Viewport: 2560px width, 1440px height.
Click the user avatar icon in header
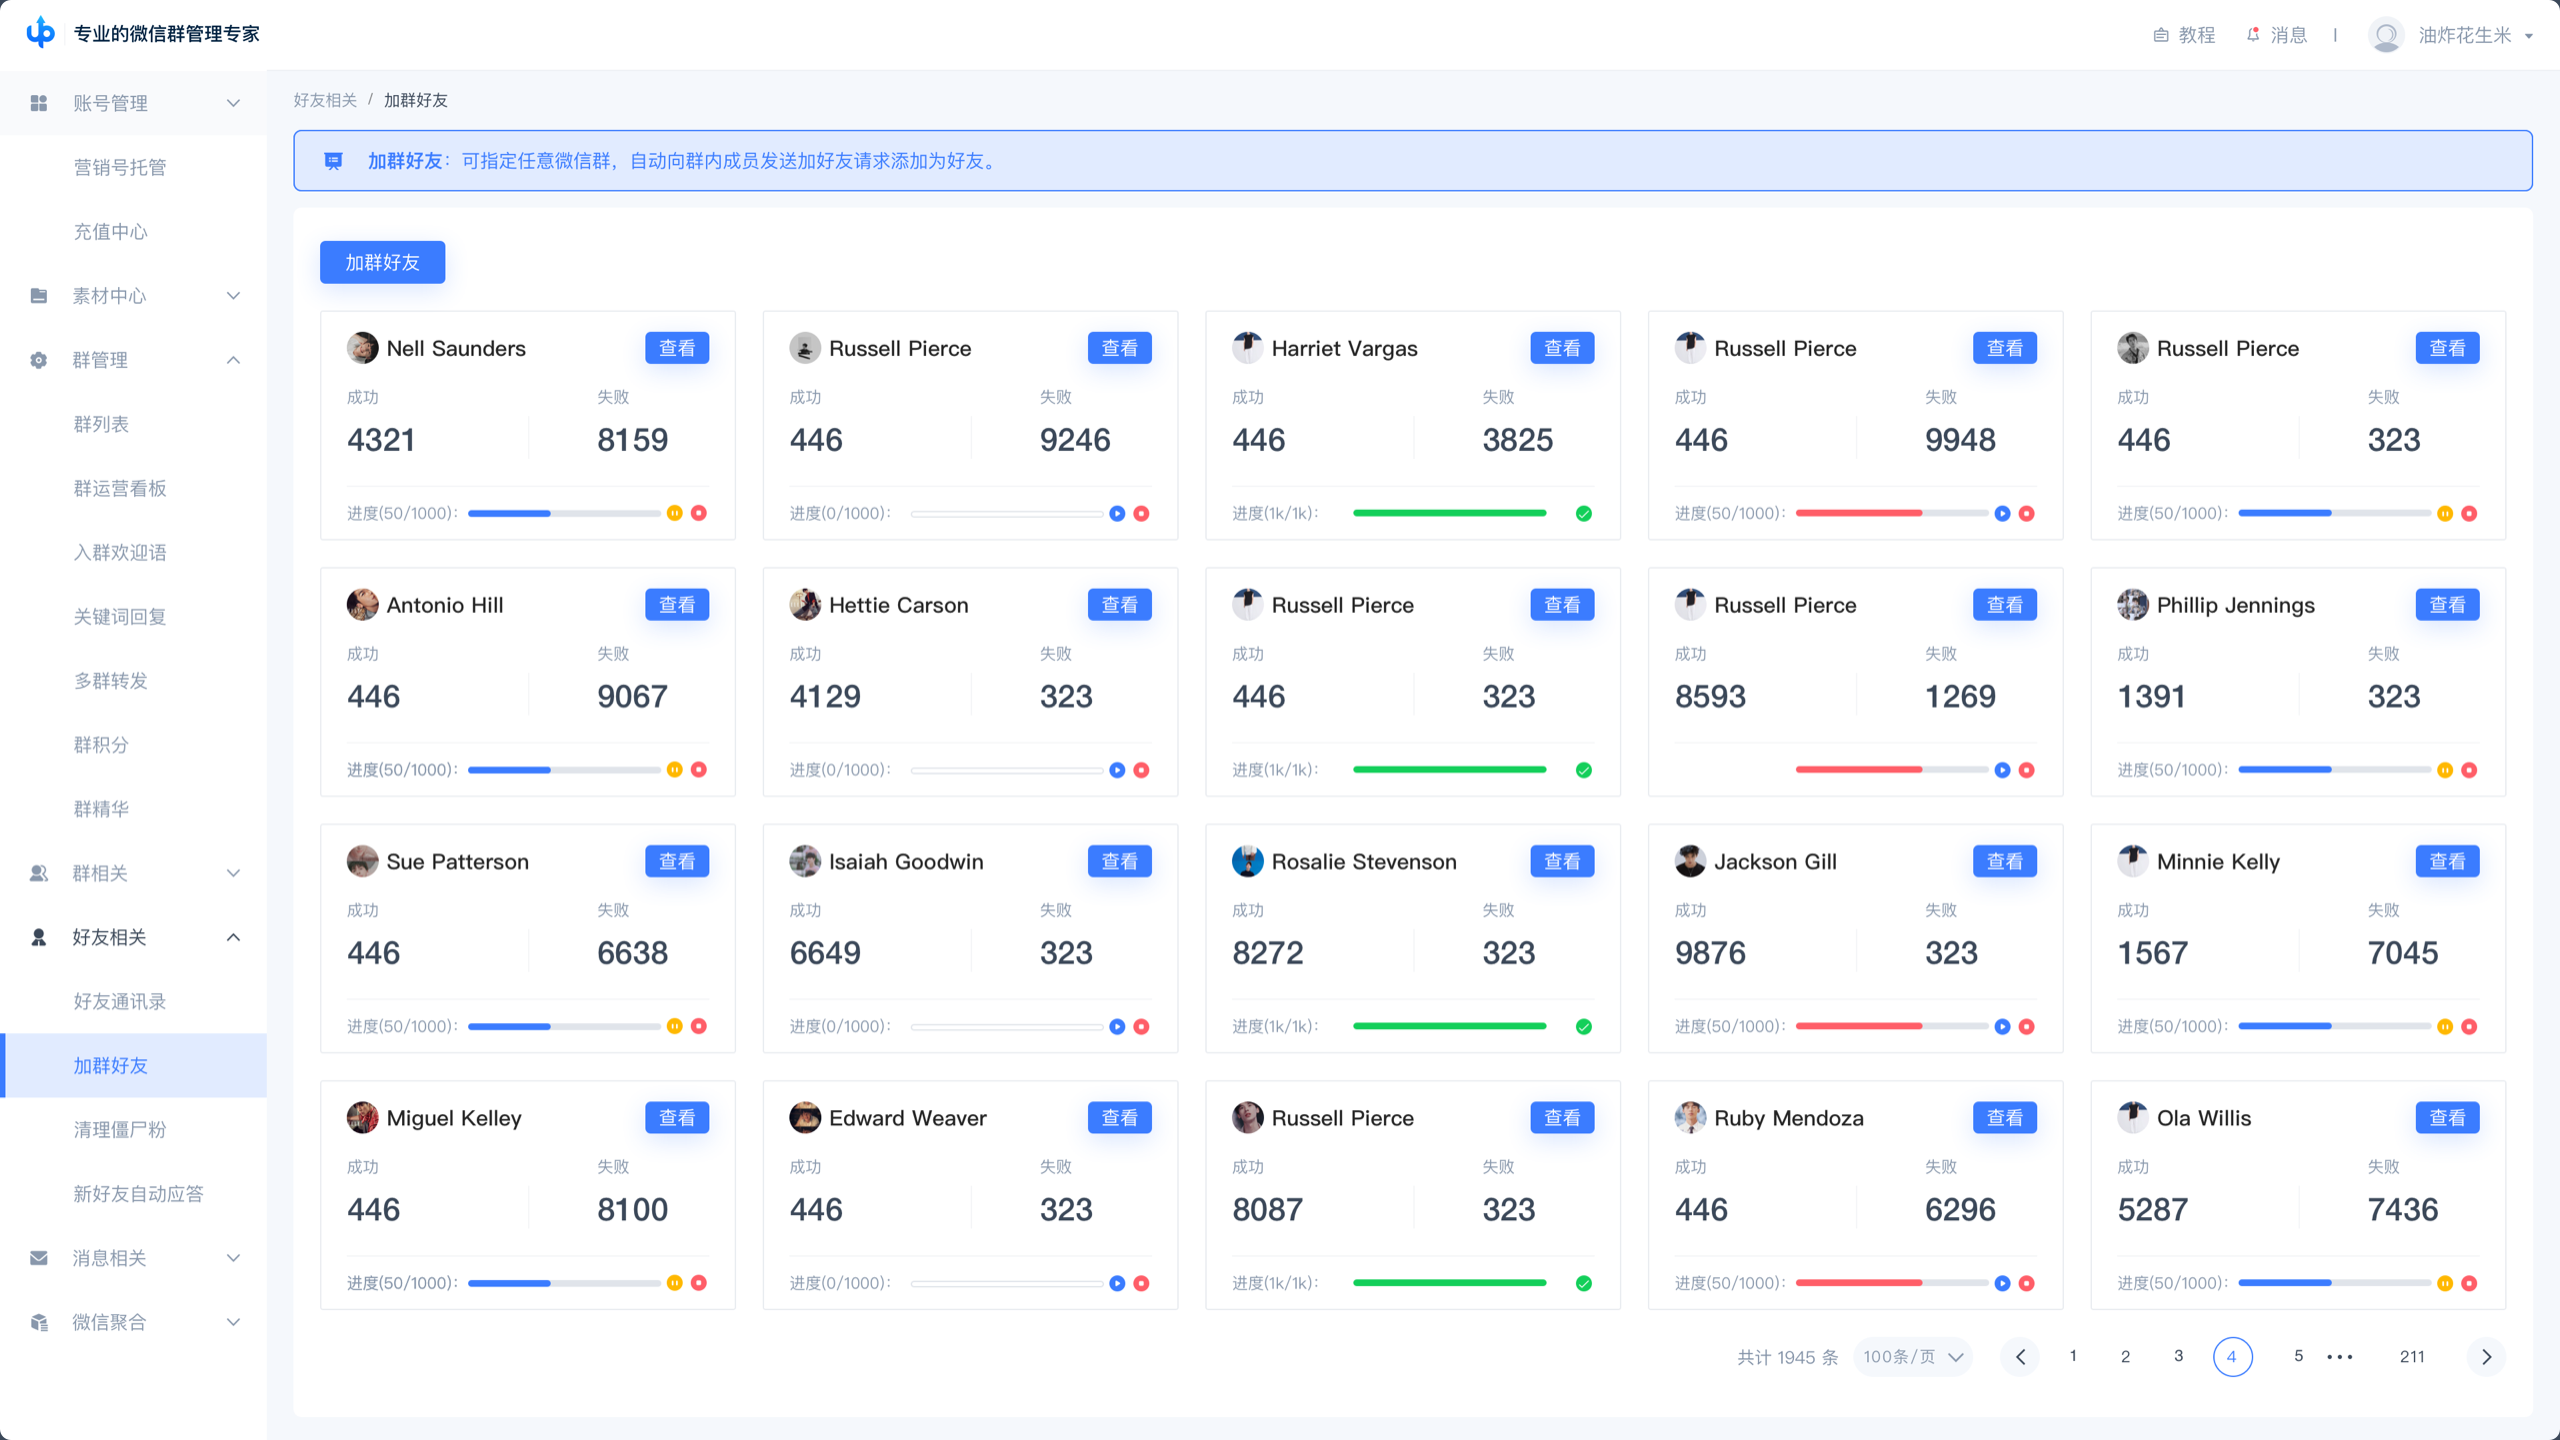click(x=2386, y=35)
